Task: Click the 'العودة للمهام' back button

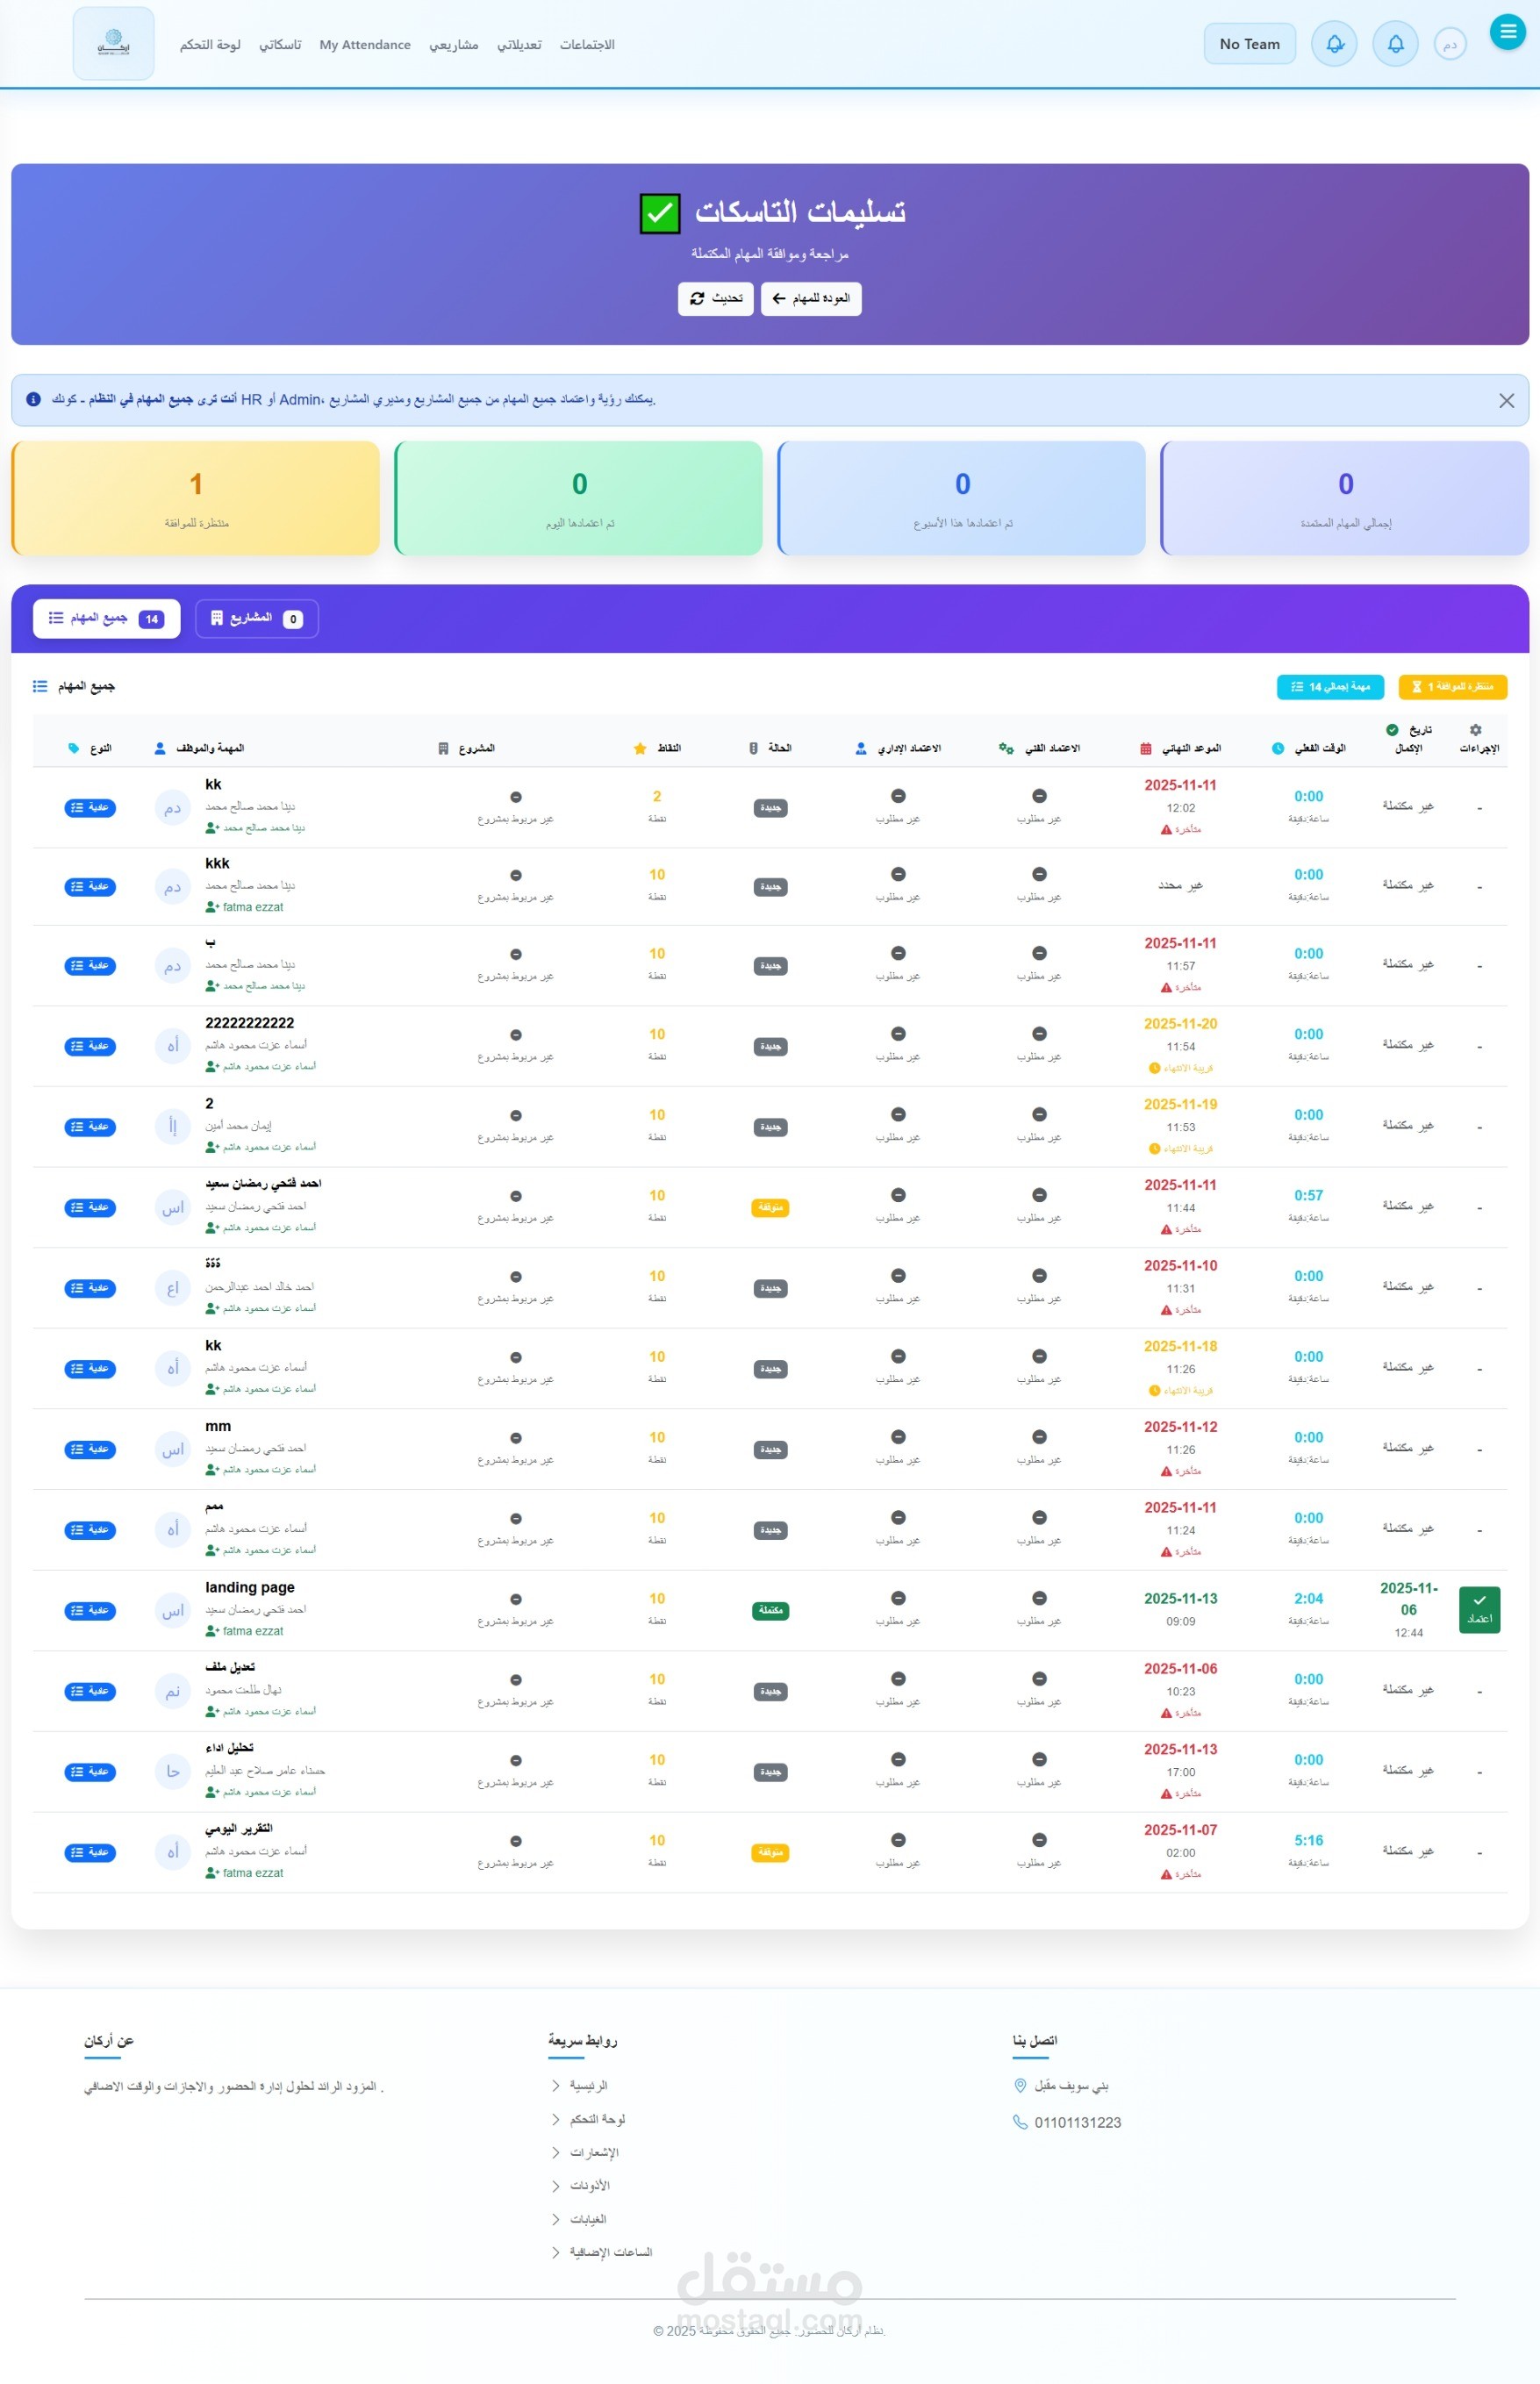Action: click(x=810, y=298)
